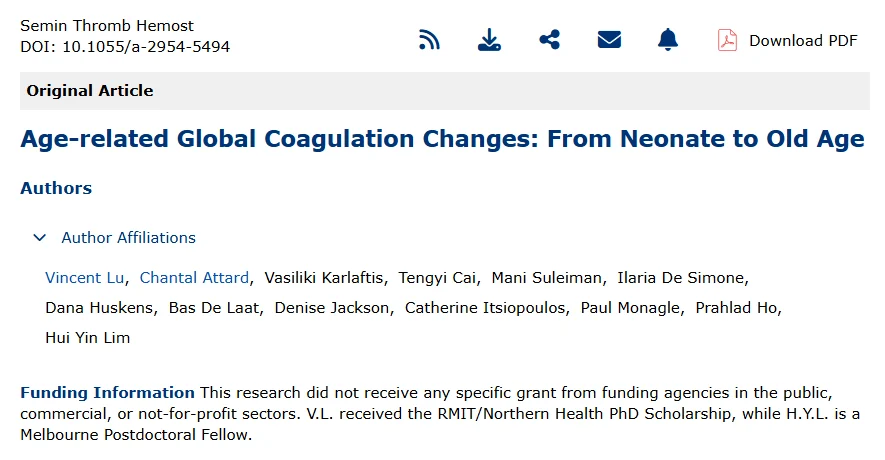Click the RSS feed icon
This screenshot has width=885, height=460.
(x=429, y=40)
